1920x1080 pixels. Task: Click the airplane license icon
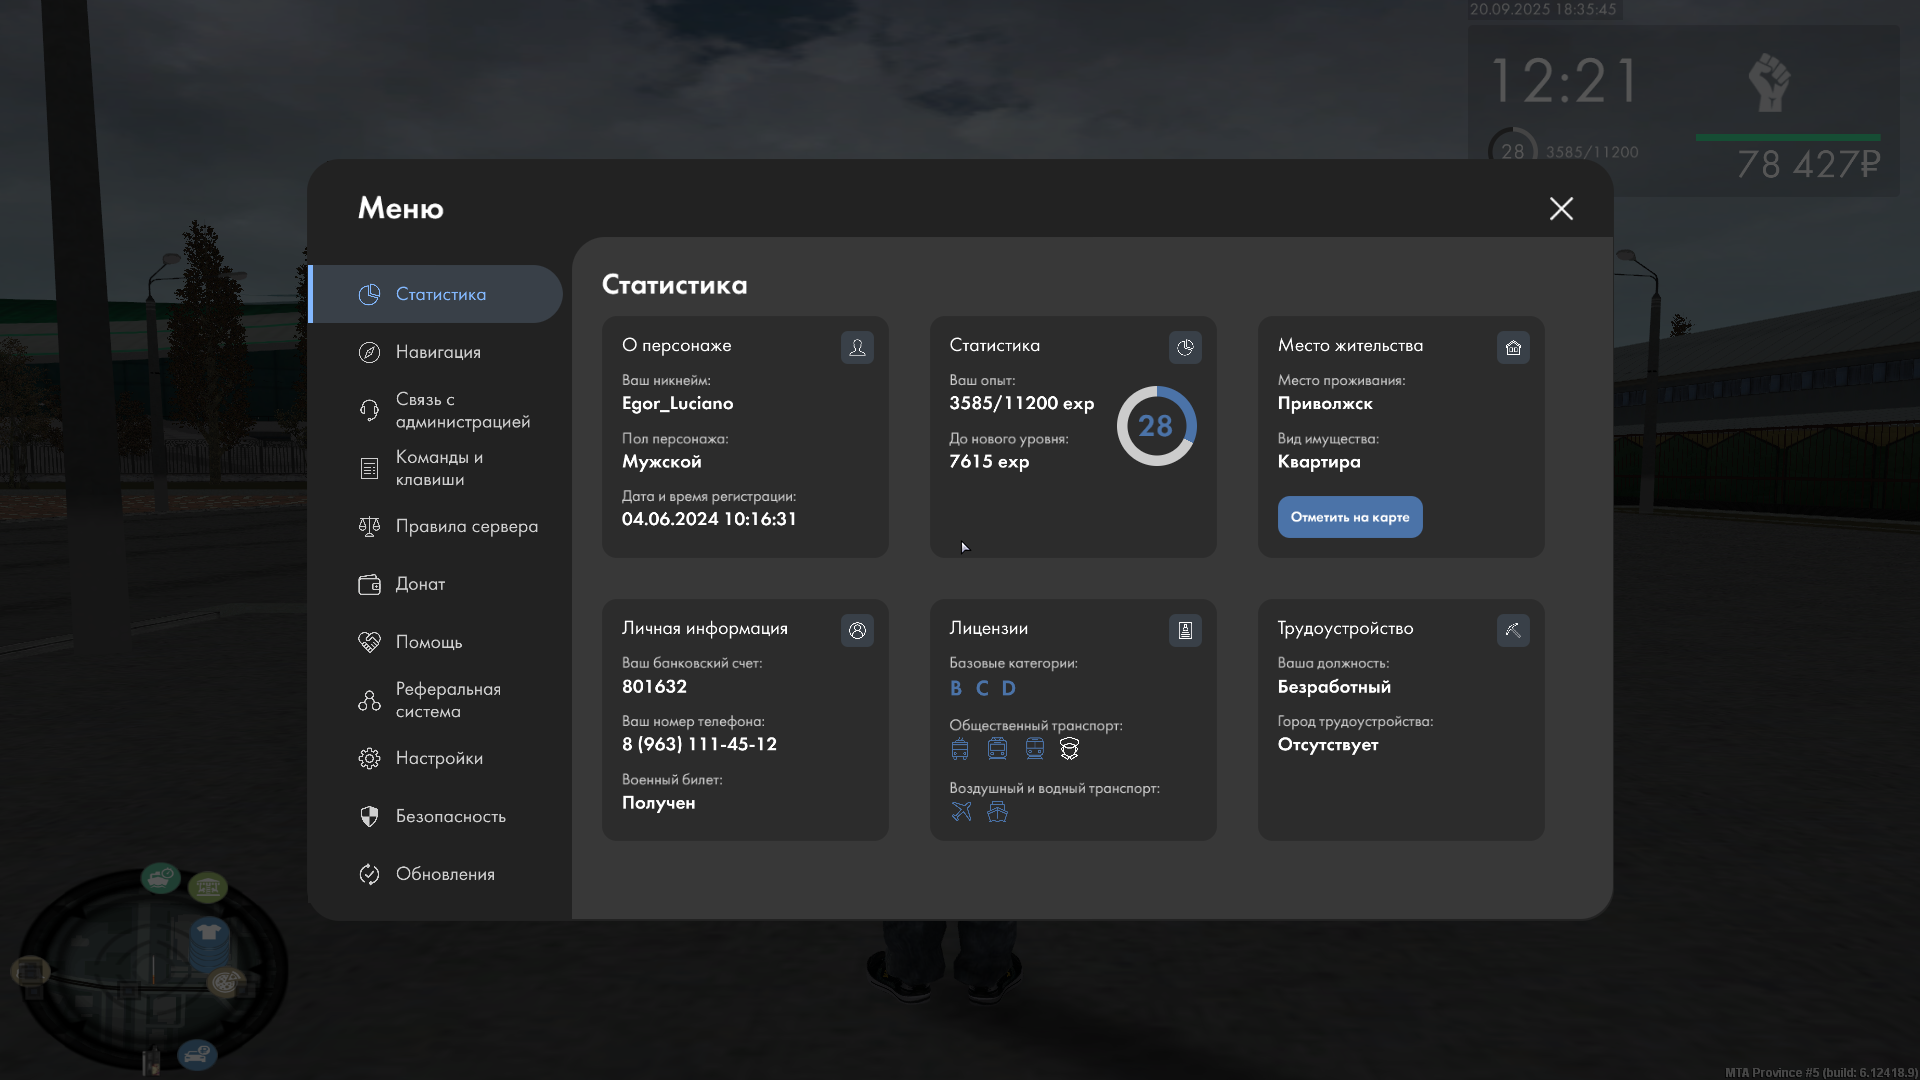click(961, 812)
